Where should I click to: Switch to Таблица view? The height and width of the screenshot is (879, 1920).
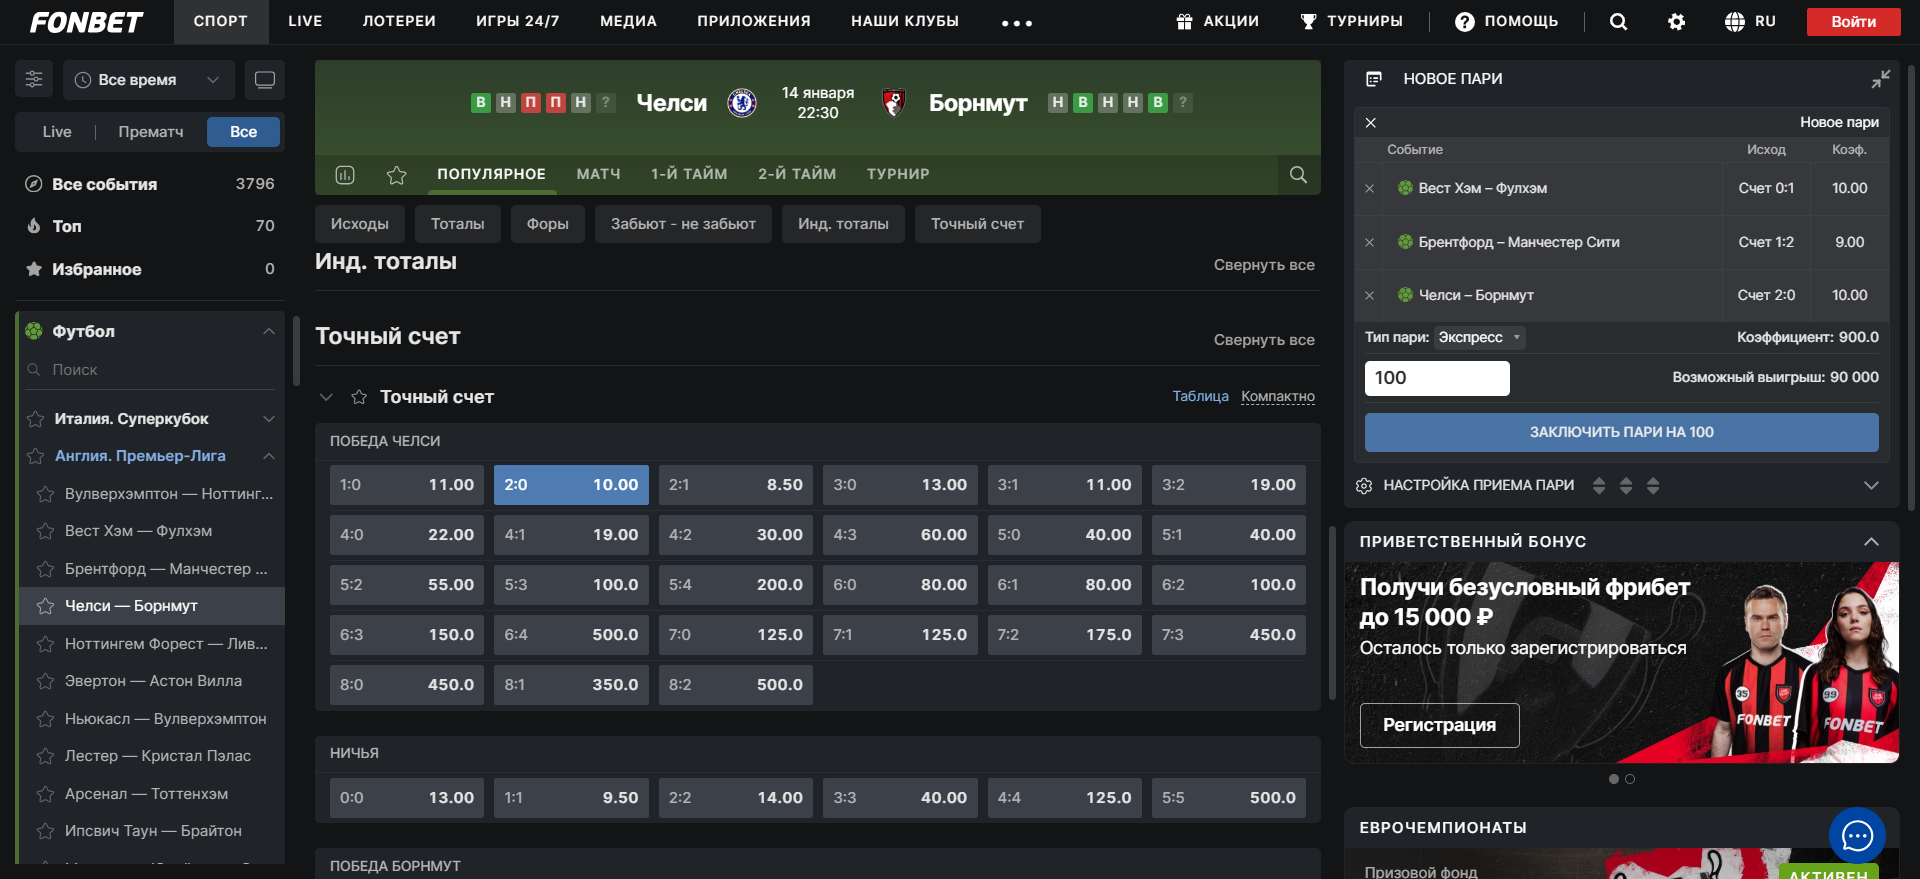tap(1201, 397)
